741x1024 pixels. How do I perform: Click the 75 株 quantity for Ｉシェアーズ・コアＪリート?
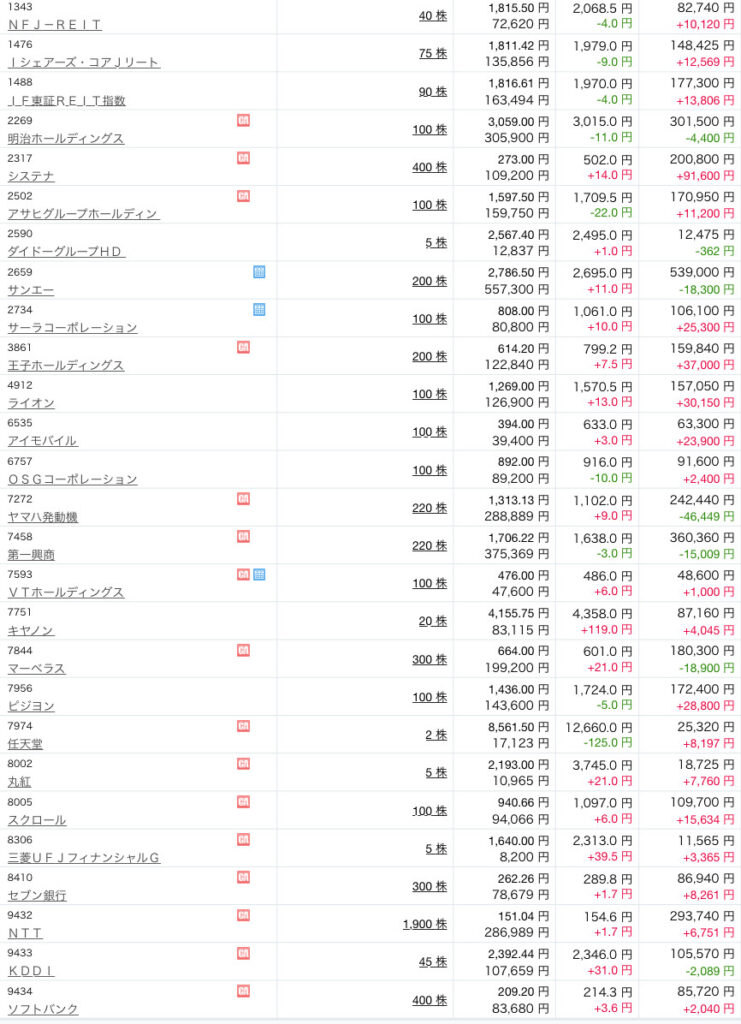pos(433,53)
